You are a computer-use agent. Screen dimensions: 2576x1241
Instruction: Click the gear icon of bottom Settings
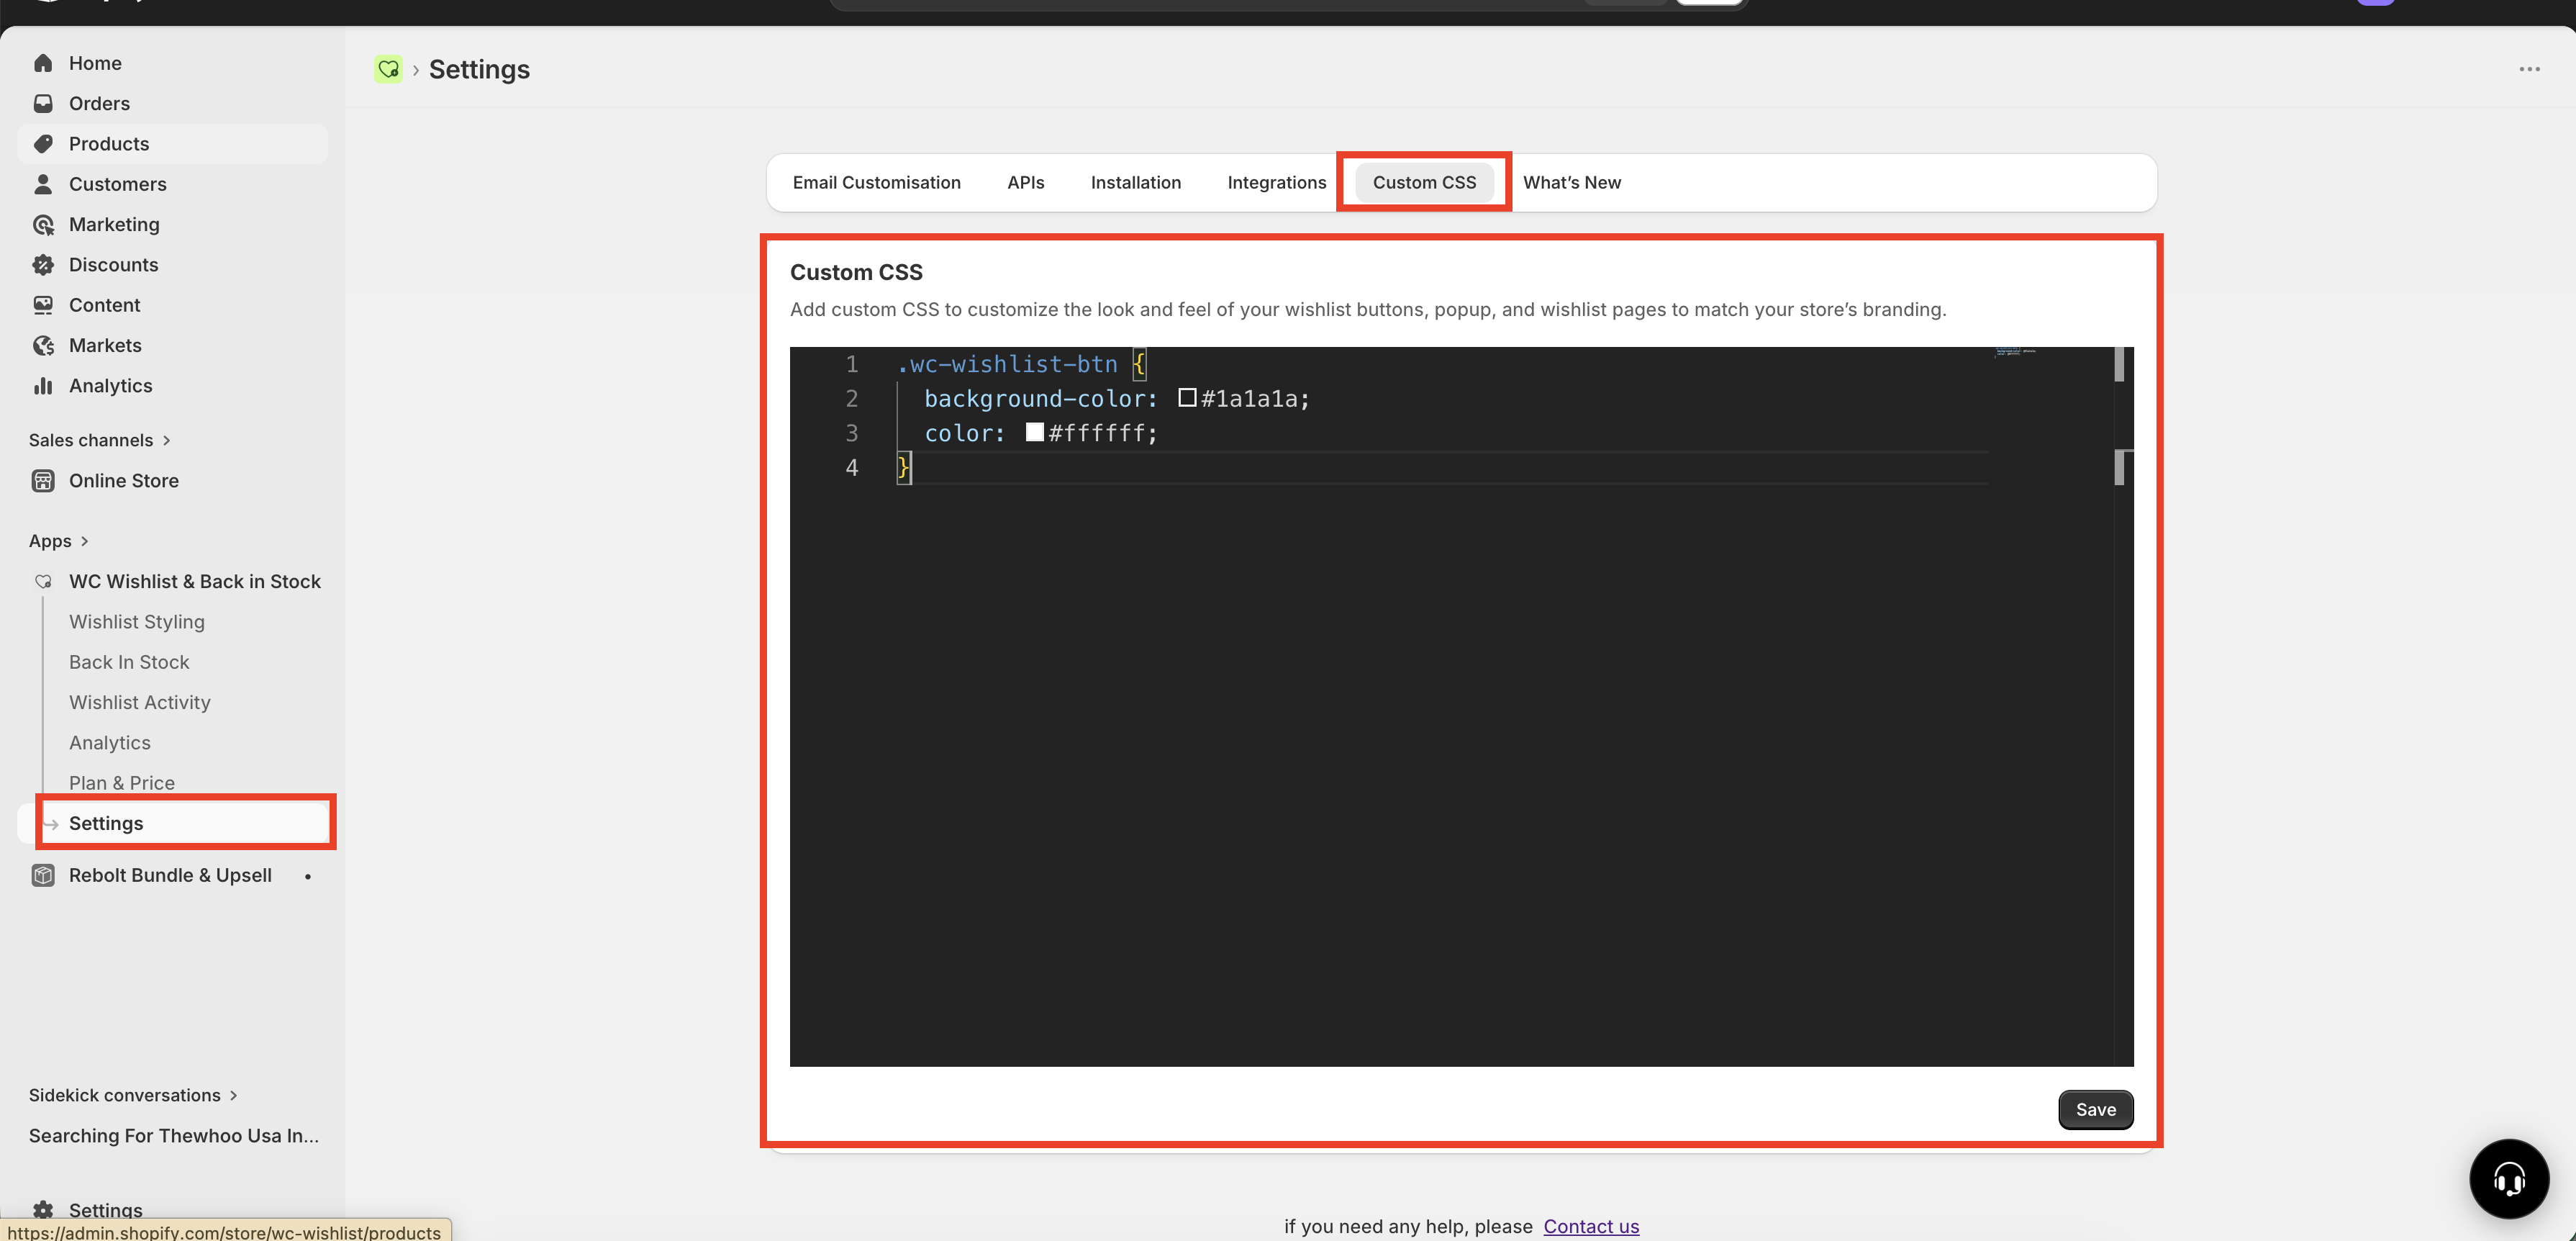point(43,1210)
